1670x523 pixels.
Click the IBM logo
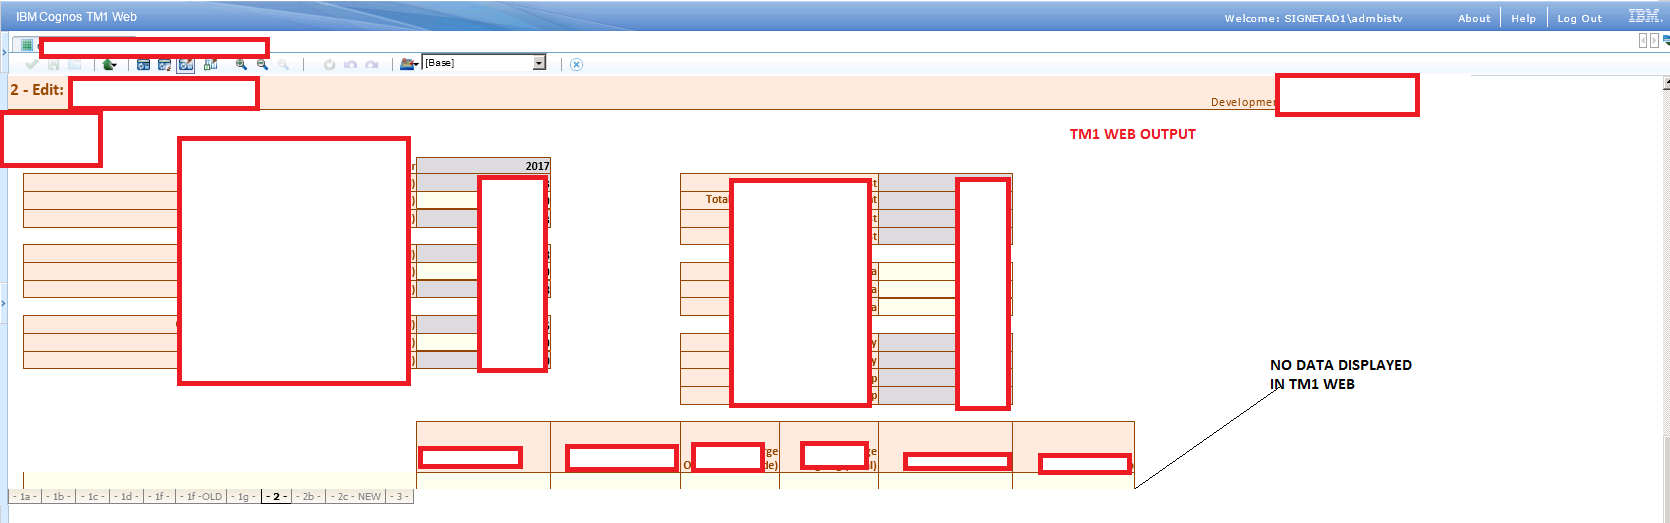pyautogui.click(x=1644, y=16)
